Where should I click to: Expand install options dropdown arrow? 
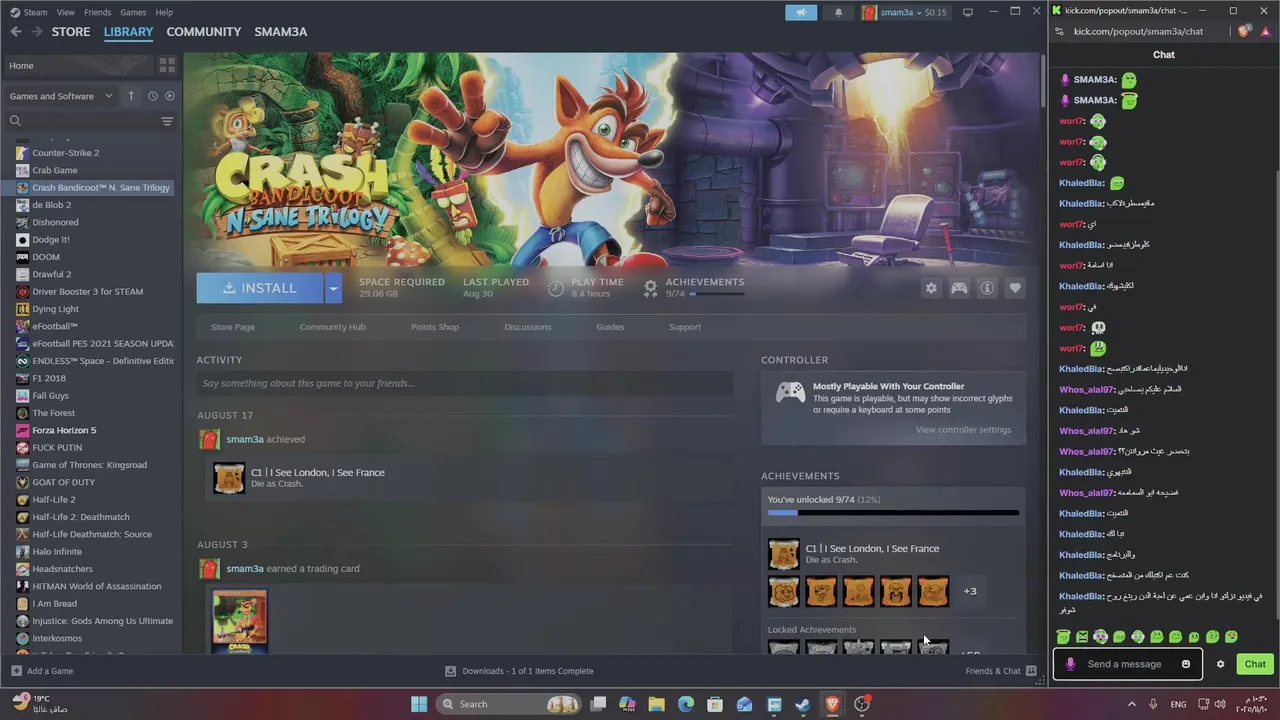tap(333, 288)
